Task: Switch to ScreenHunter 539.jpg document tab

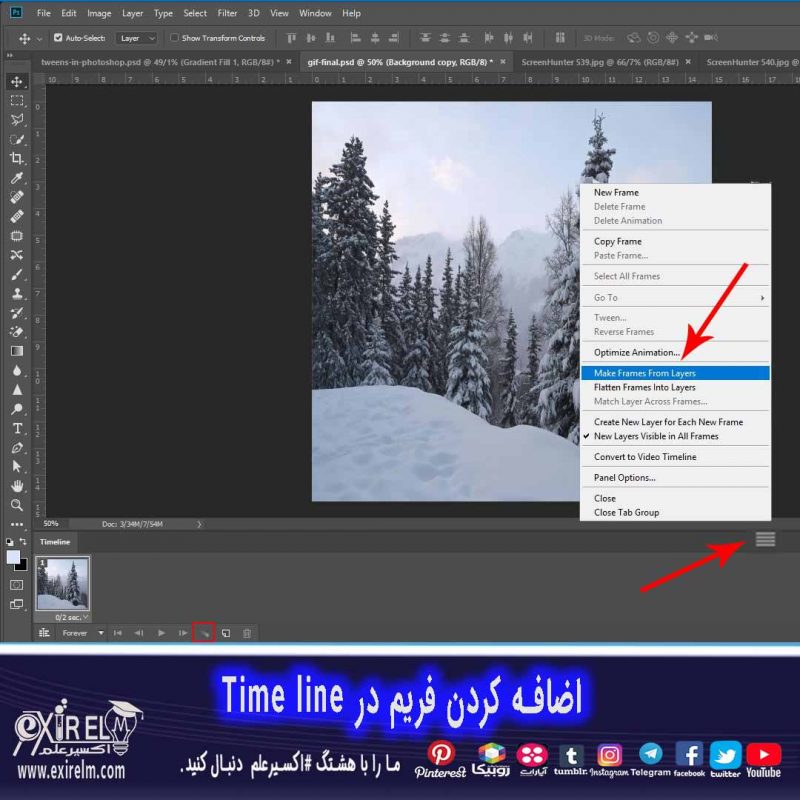Action: (x=599, y=62)
